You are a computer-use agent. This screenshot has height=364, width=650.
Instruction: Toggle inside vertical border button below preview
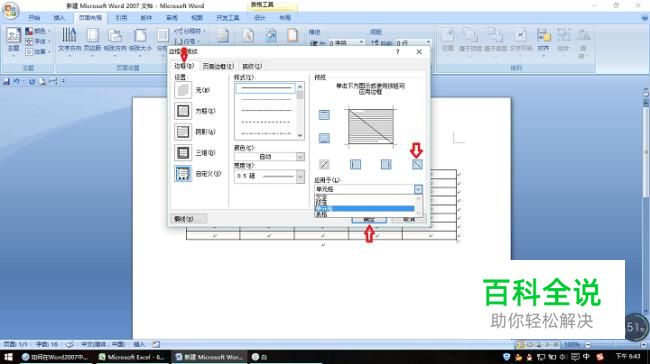click(386, 164)
